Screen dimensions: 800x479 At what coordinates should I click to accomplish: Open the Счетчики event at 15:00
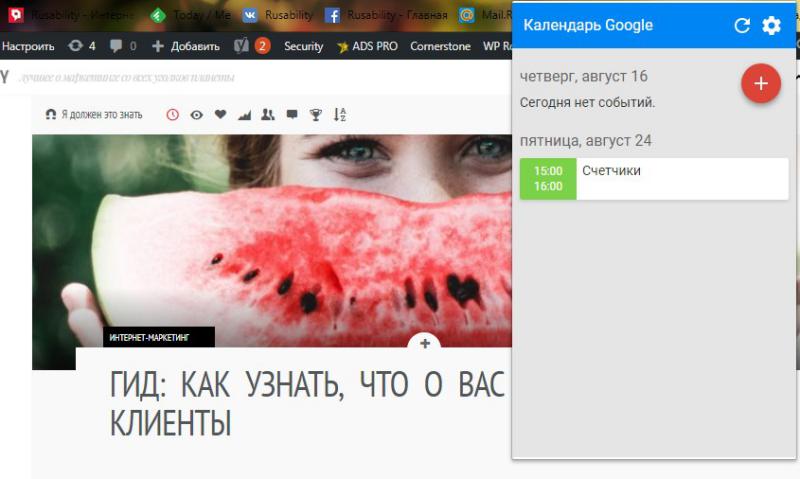[x=654, y=179]
